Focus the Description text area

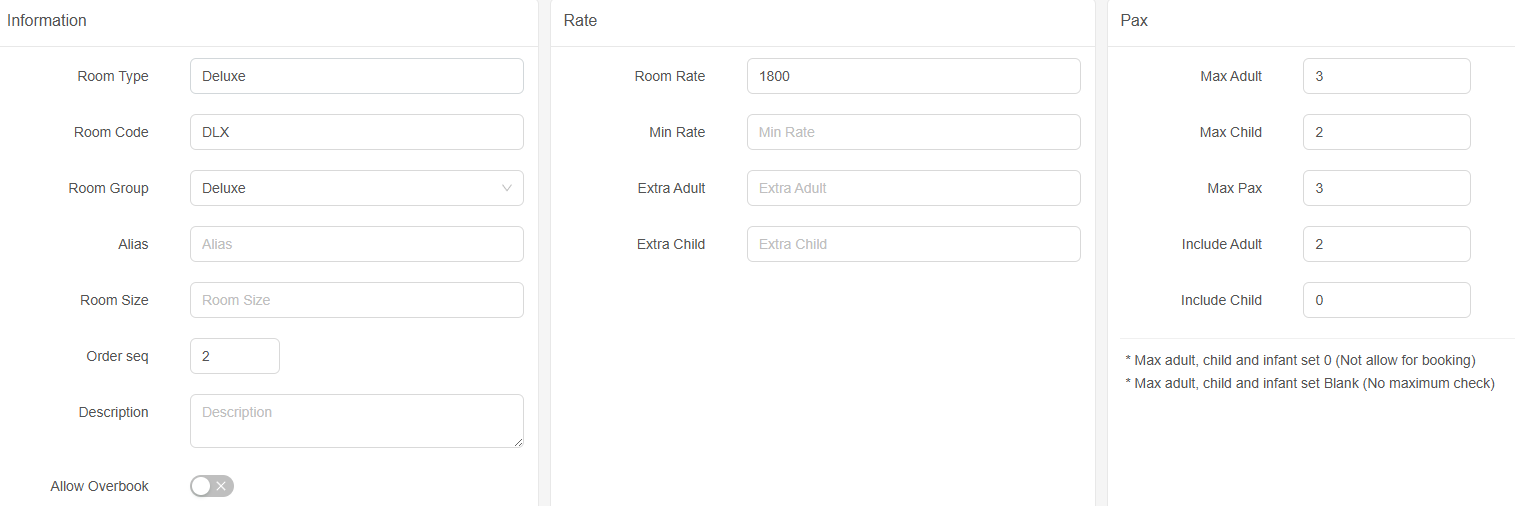(356, 420)
